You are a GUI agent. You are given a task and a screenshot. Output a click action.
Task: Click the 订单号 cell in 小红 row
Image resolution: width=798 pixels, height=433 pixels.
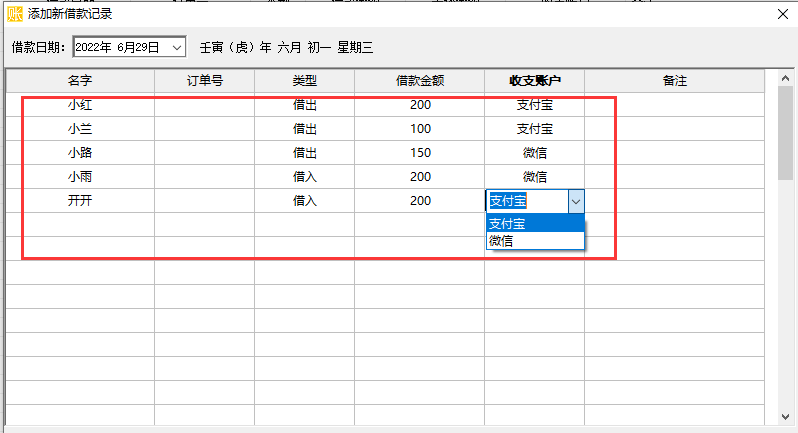coord(205,105)
